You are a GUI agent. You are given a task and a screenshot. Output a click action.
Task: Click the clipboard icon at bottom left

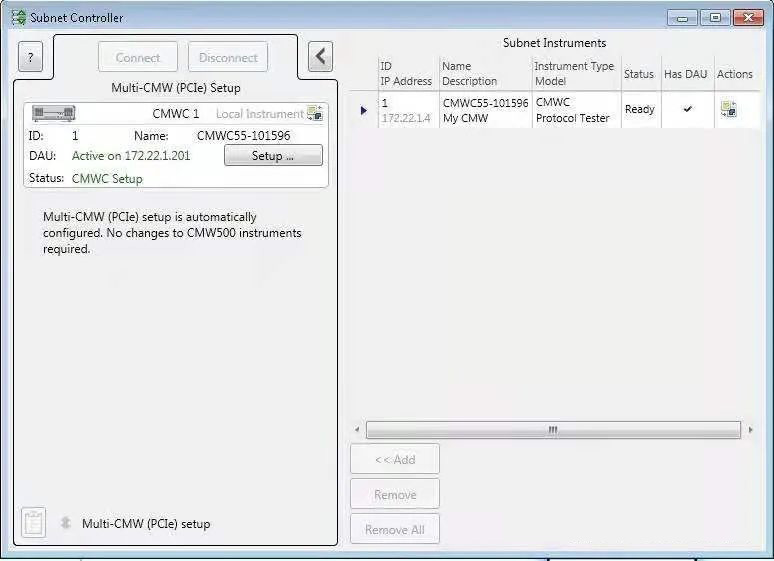coord(34,522)
